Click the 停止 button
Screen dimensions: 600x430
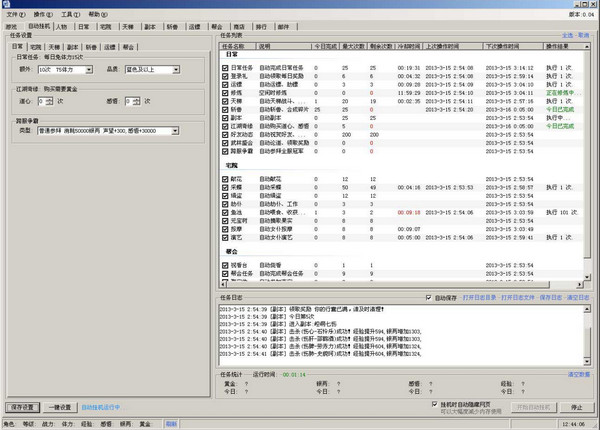(577, 407)
